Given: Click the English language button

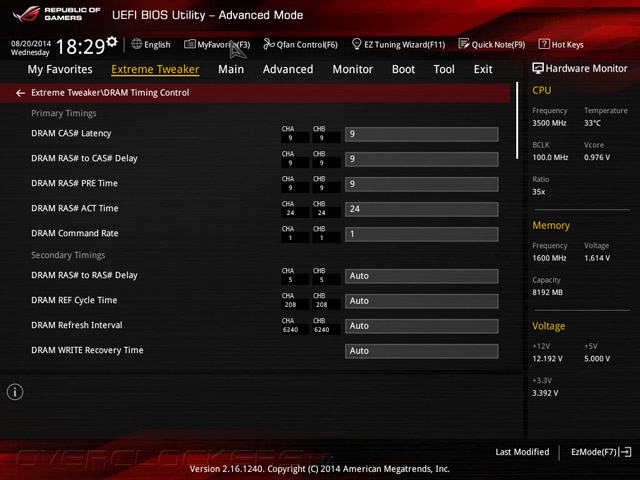Looking at the screenshot, I should 157,44.
